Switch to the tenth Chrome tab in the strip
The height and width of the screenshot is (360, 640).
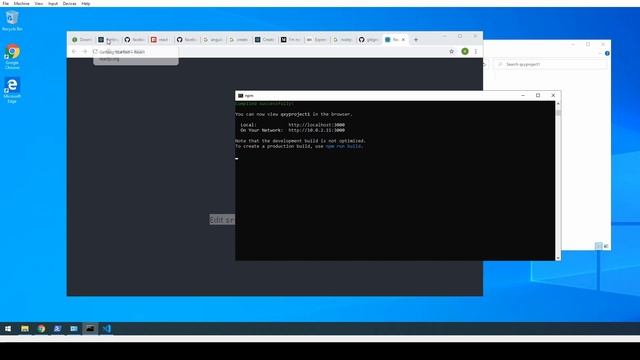(317, 40)
